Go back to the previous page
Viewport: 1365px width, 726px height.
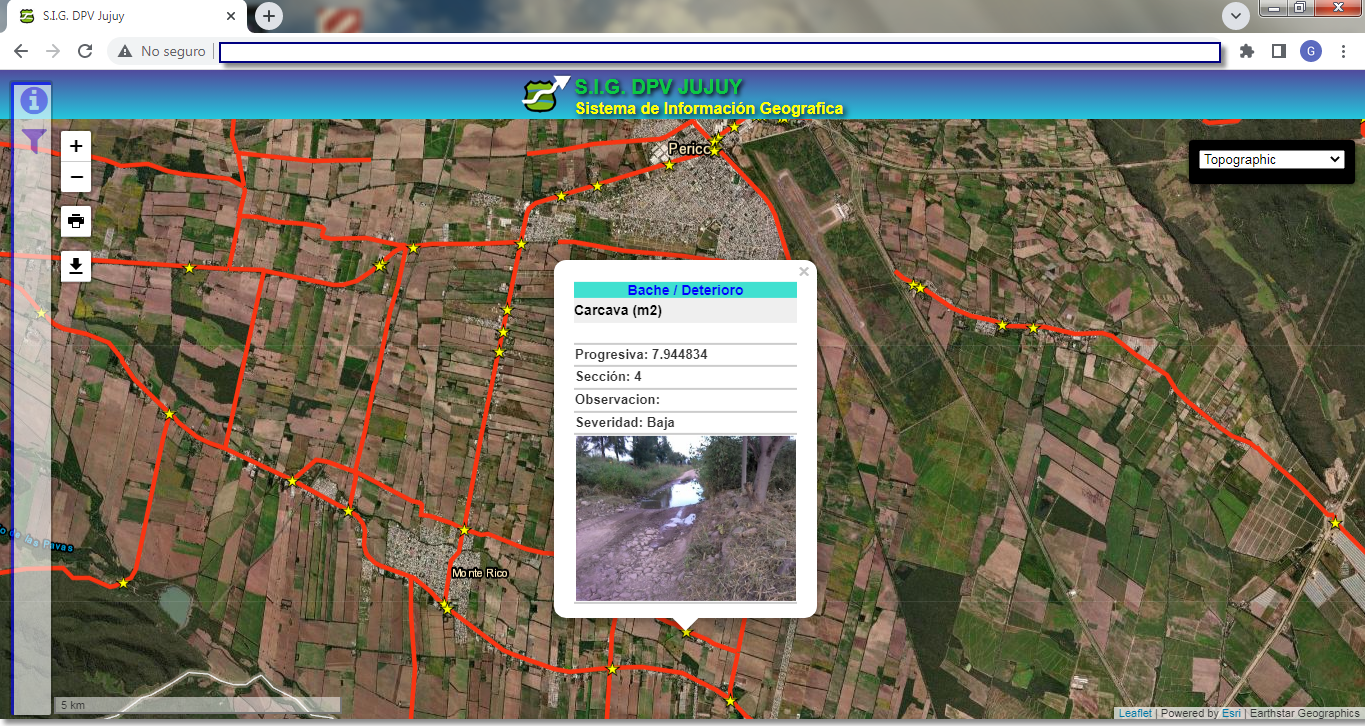pos(21,51)
